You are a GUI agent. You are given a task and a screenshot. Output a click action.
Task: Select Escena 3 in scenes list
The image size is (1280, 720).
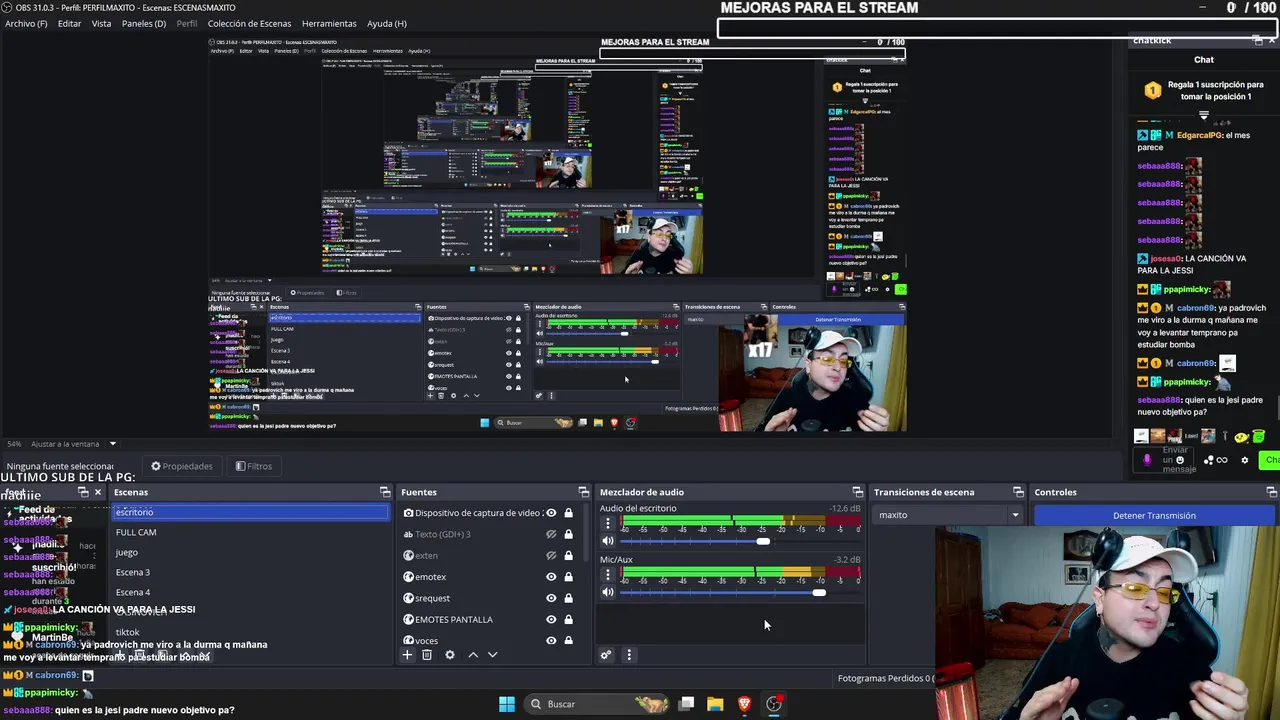[x=250, y=572]
